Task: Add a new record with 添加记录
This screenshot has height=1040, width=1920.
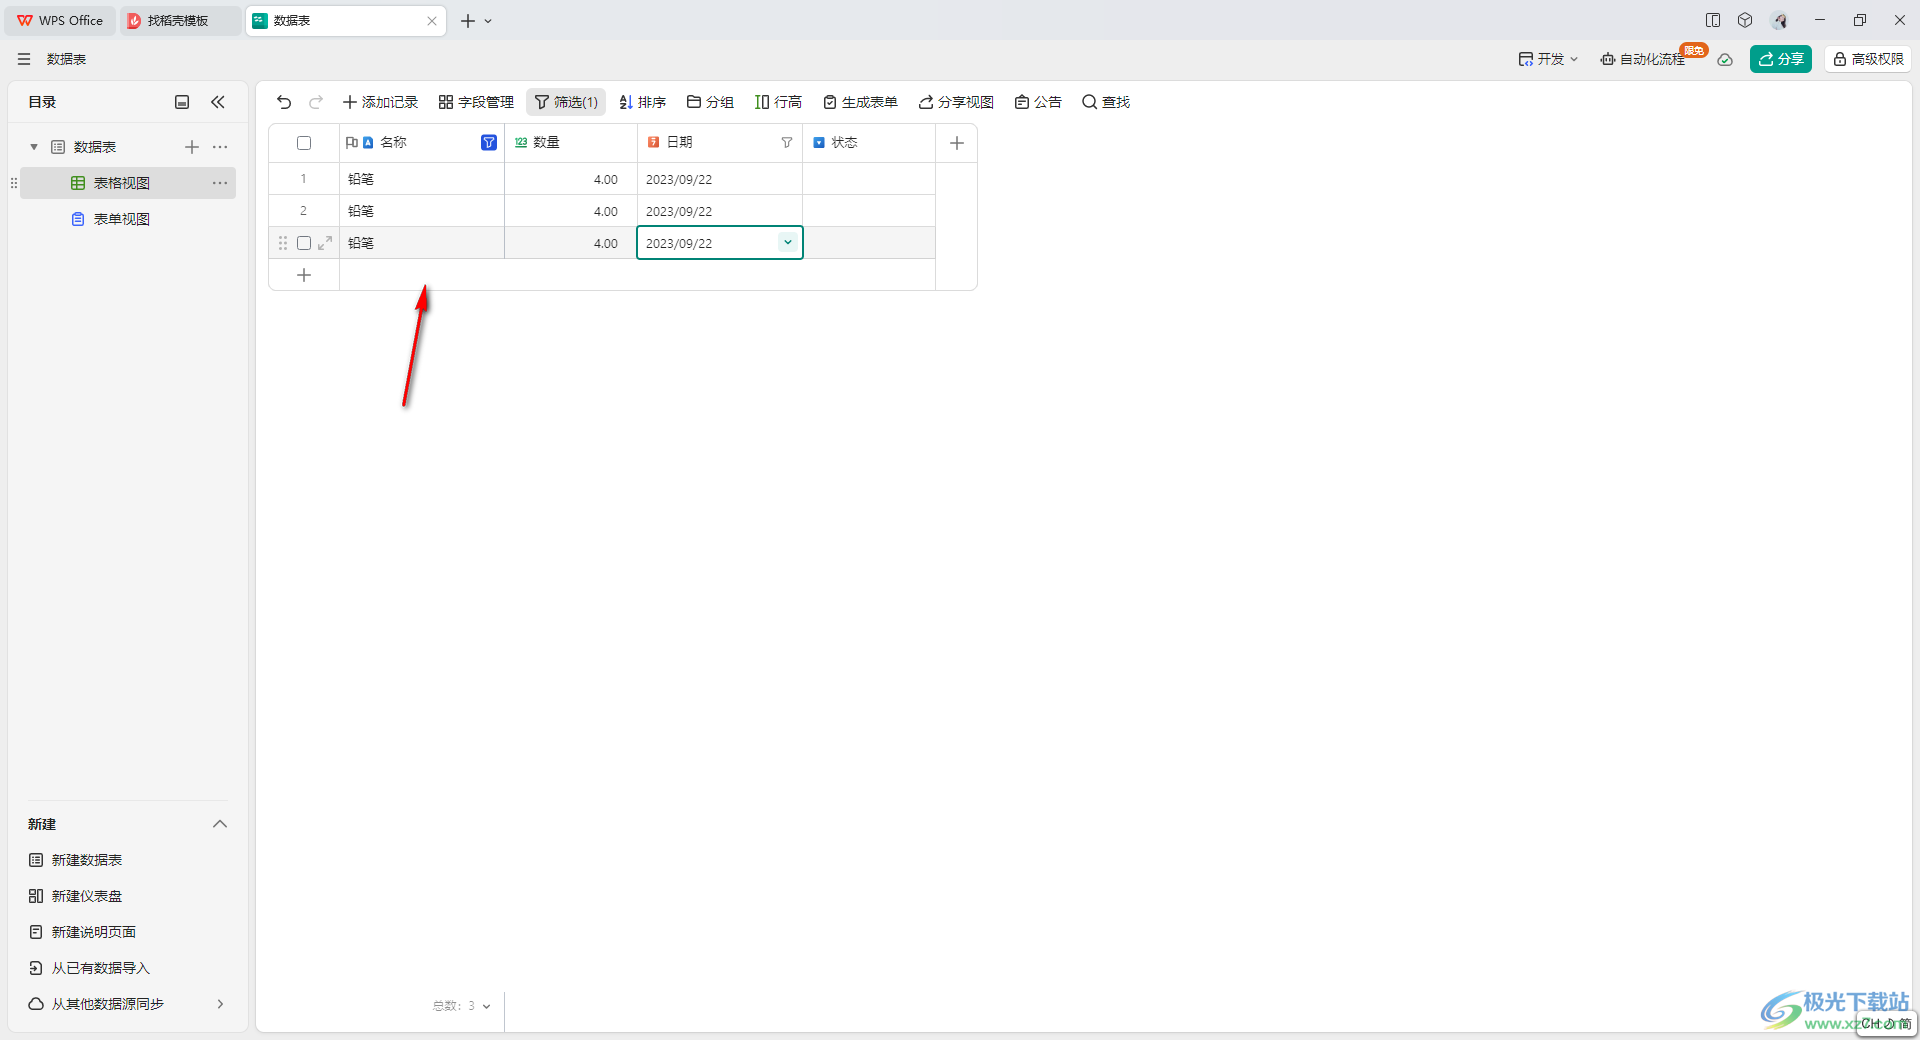Action: point(380,102)
